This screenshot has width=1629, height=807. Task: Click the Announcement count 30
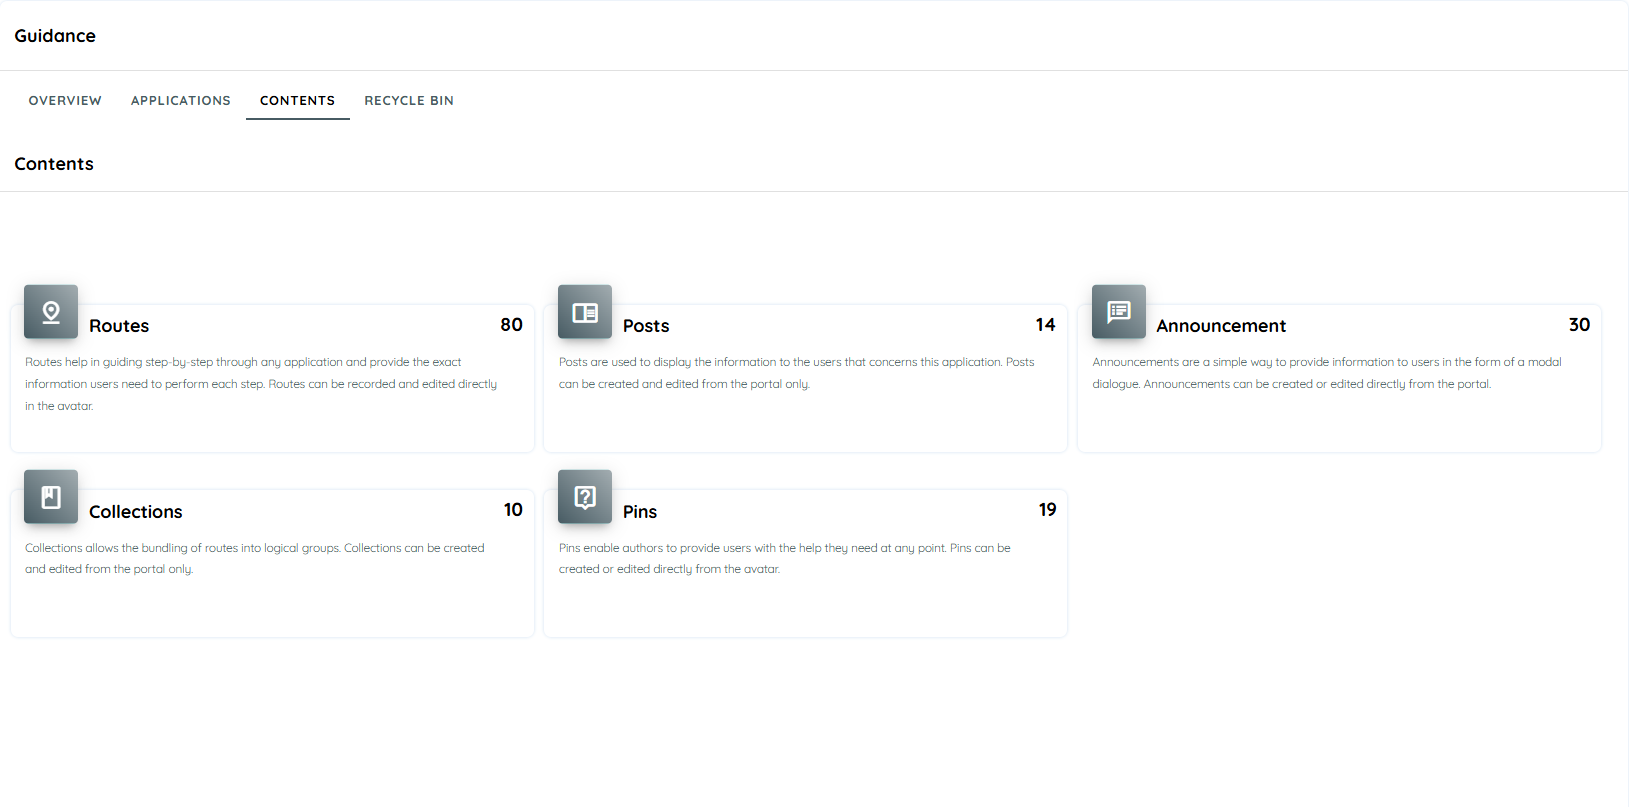click(x=1579, y=325)
